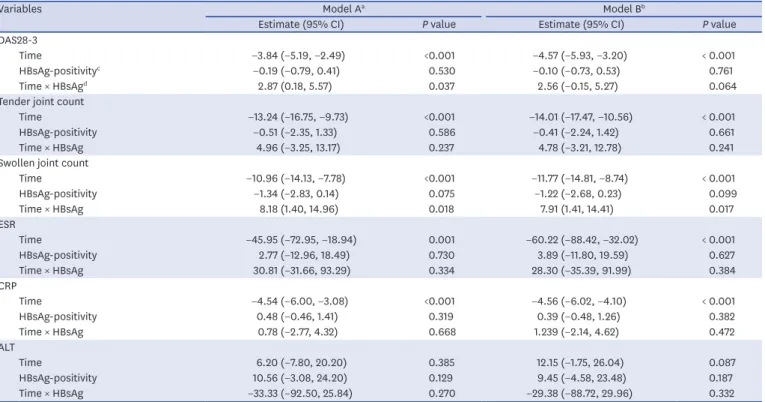Select the estimate 6.20 (−7.80, 20.20)
The height and width of the screenshot is (402, 765).
tap(302, 362)
